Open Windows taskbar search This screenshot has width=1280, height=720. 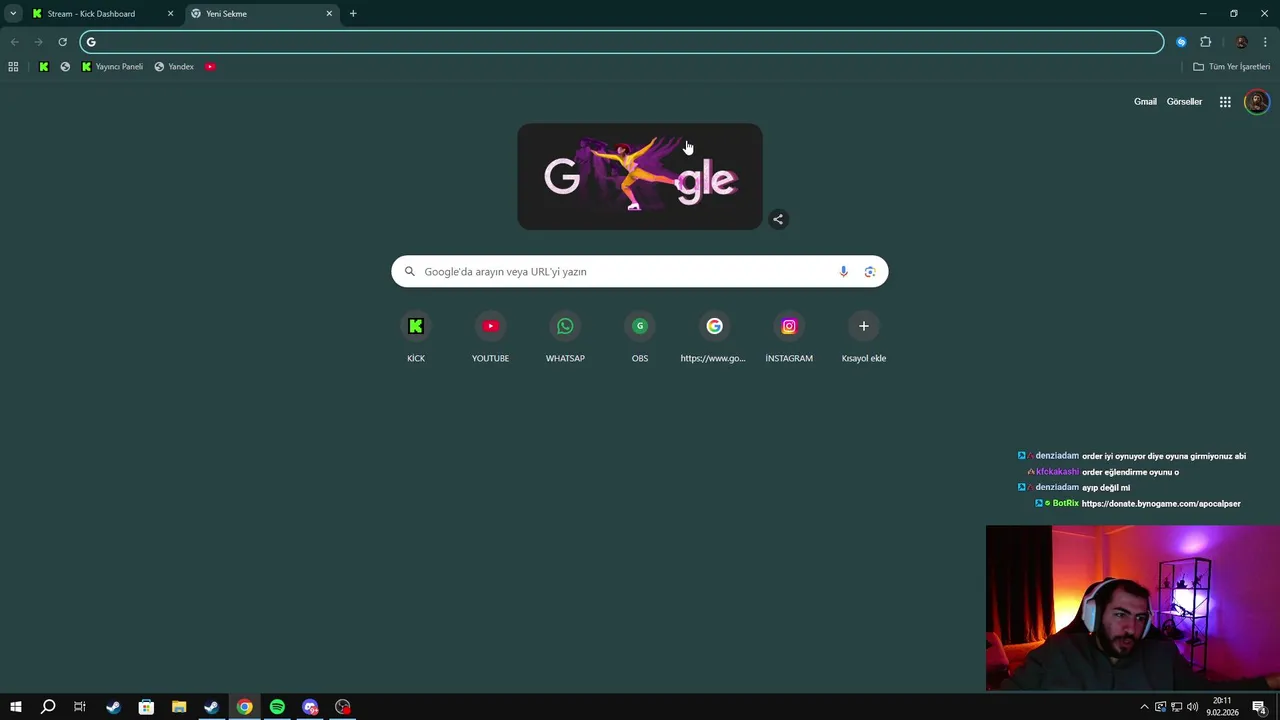[48, 707]
